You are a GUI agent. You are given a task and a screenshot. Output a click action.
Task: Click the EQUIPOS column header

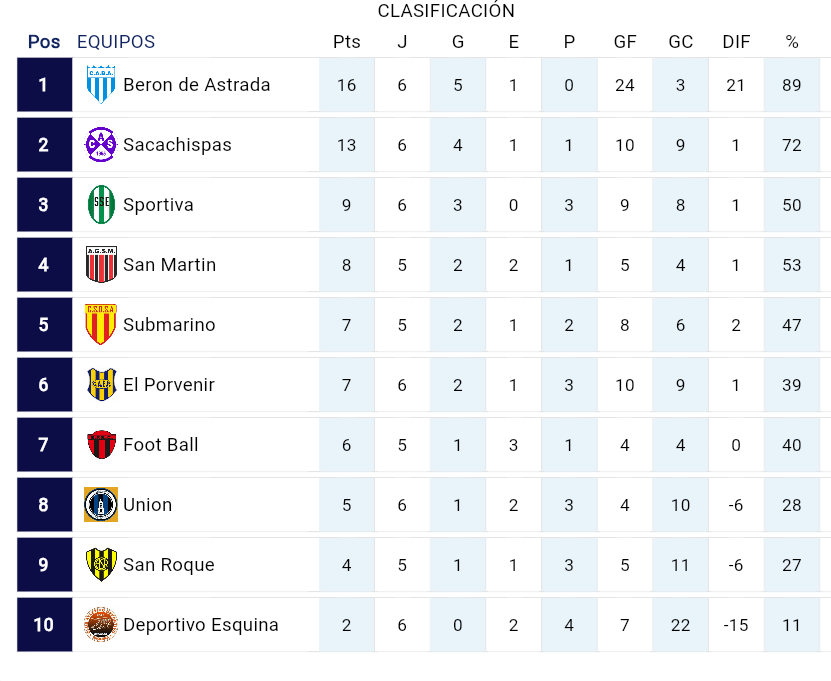pos(116,42)
